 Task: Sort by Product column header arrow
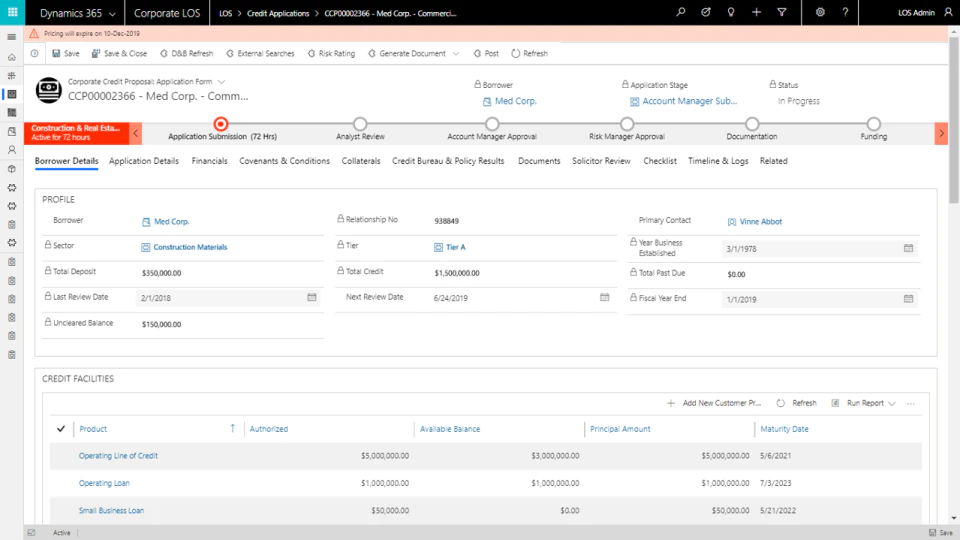click(x=233, y=429)
